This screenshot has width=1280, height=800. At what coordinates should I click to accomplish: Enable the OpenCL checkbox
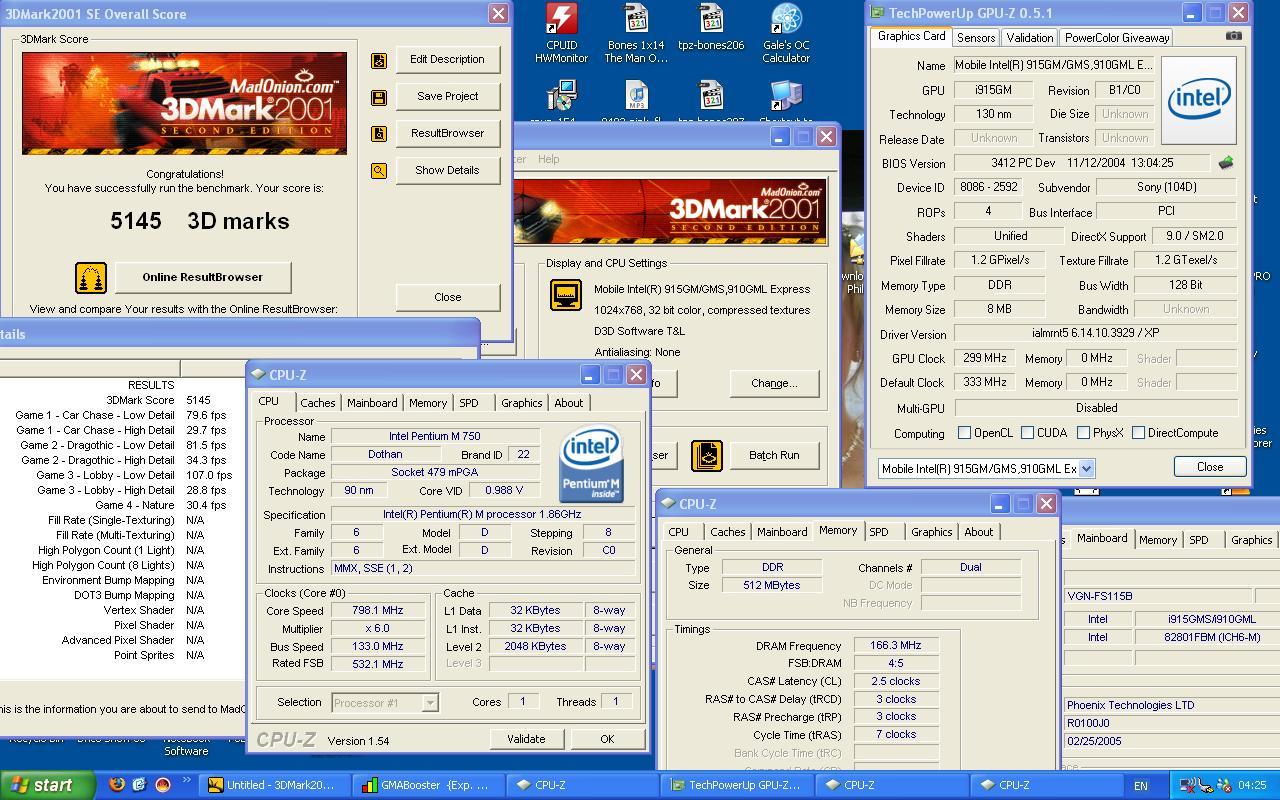pyautogui.click(x=964, y=433)
